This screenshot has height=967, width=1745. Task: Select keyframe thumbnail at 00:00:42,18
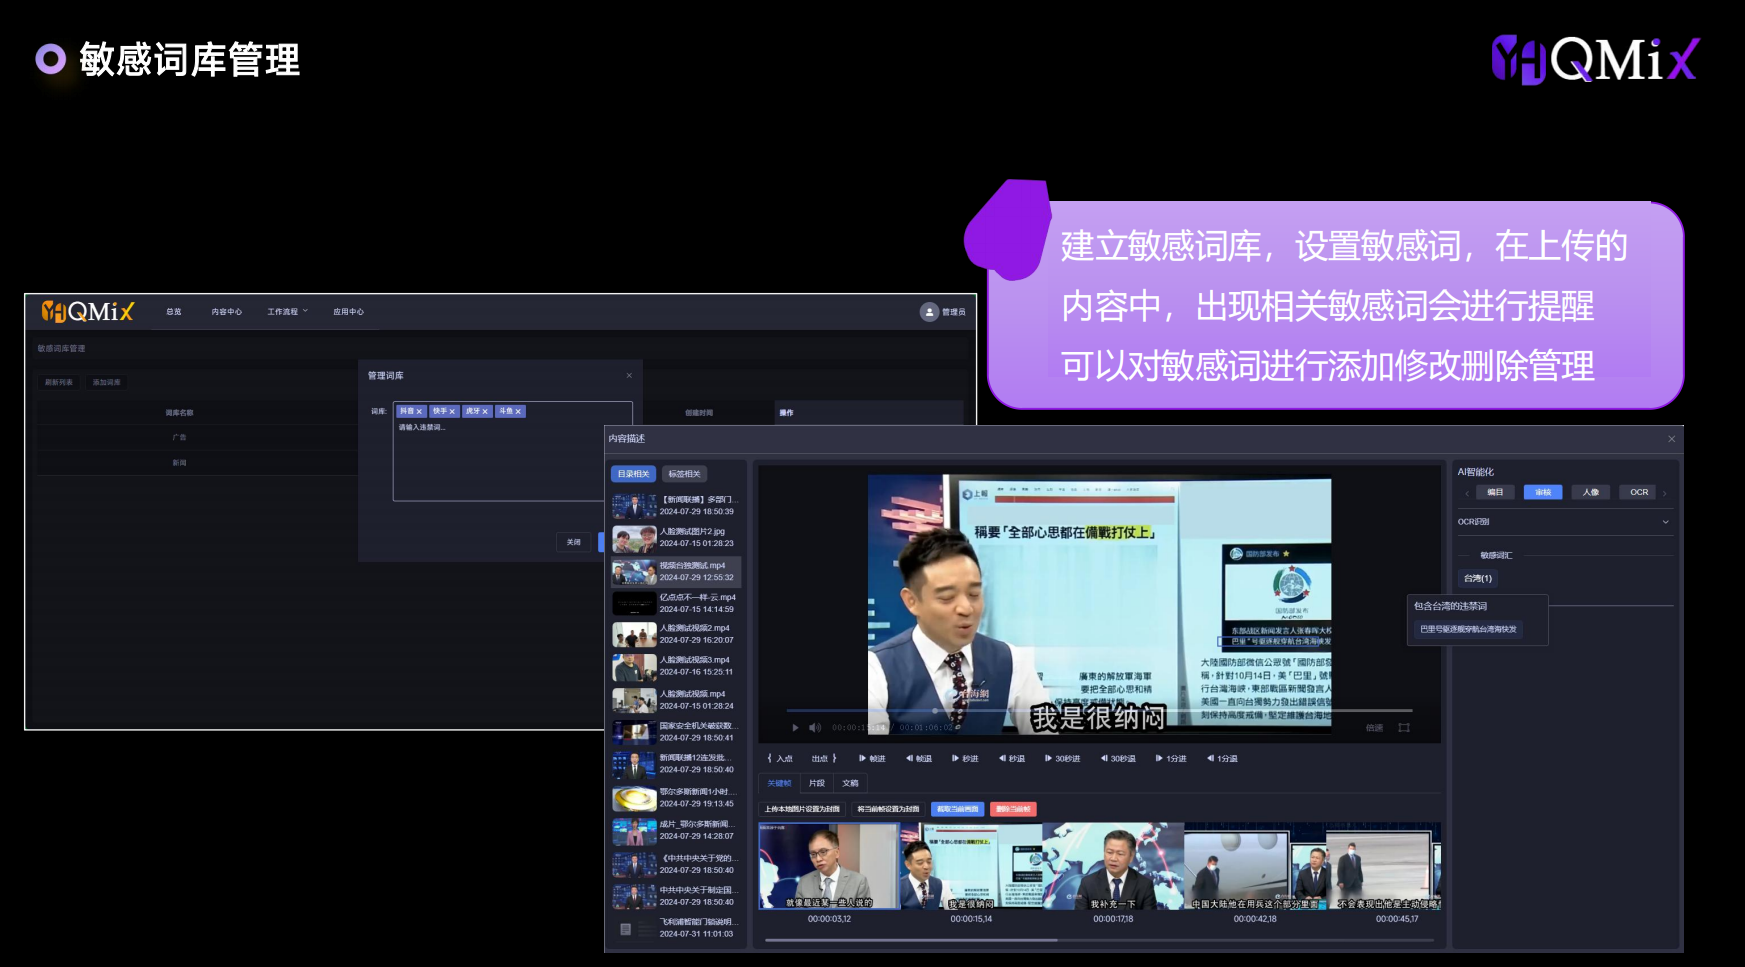coord(1255,866)
